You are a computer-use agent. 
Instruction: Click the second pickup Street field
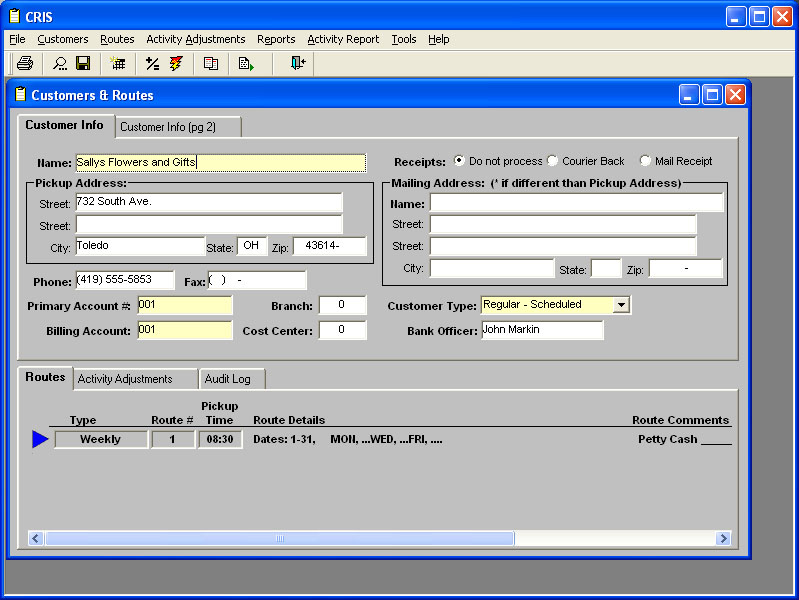(209, 224)
